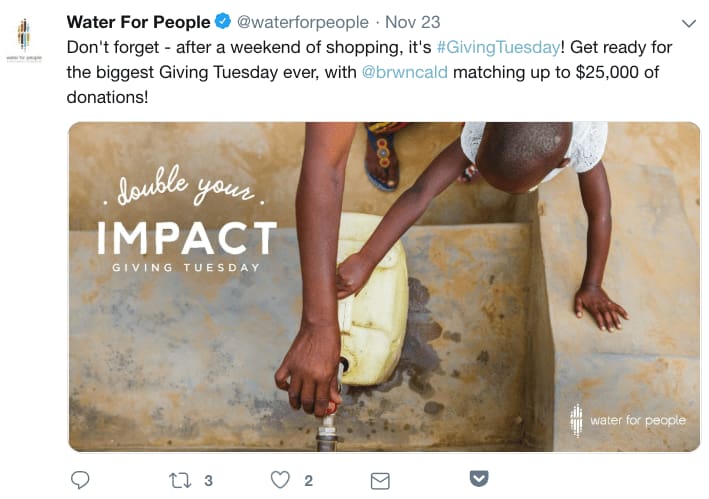
Task: Visit the @brwncald mention link
Action: (405, 72)
